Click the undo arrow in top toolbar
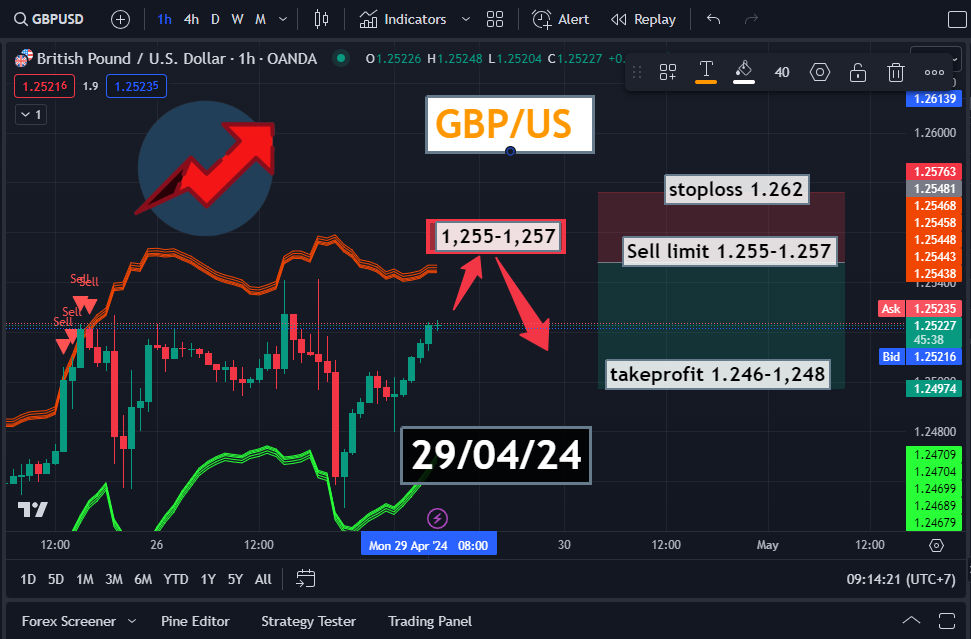The width and height of the screenshot is (971, 639). (x=713, y=19)
